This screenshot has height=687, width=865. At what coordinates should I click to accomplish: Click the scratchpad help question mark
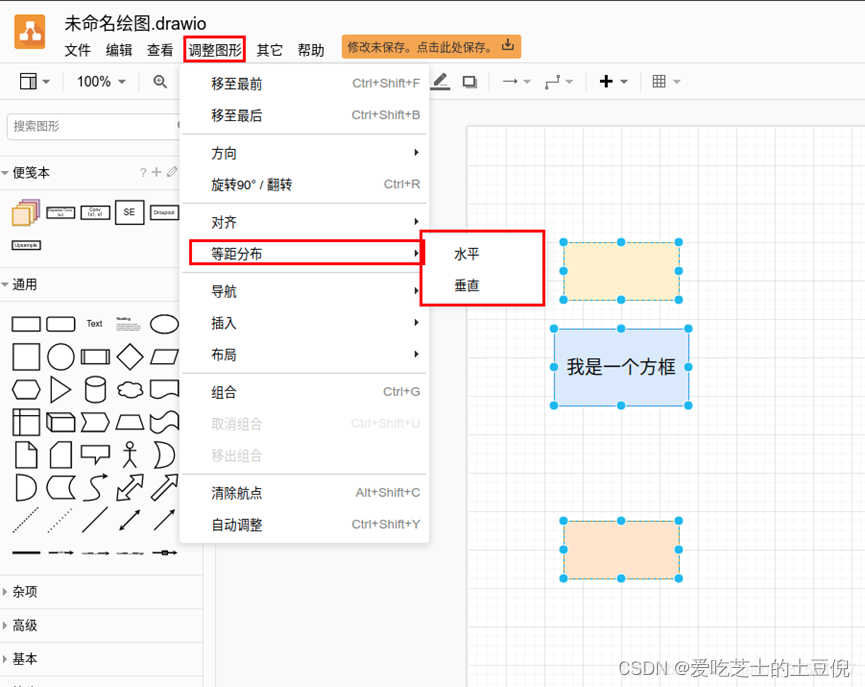click(143, 173)
